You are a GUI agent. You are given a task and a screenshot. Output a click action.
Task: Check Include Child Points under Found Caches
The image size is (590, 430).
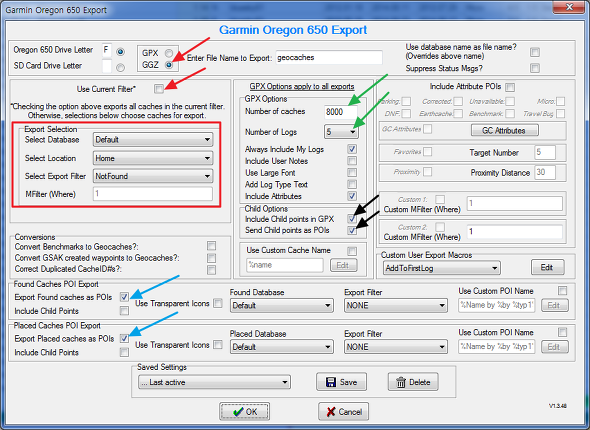click(x=124, y=311)
